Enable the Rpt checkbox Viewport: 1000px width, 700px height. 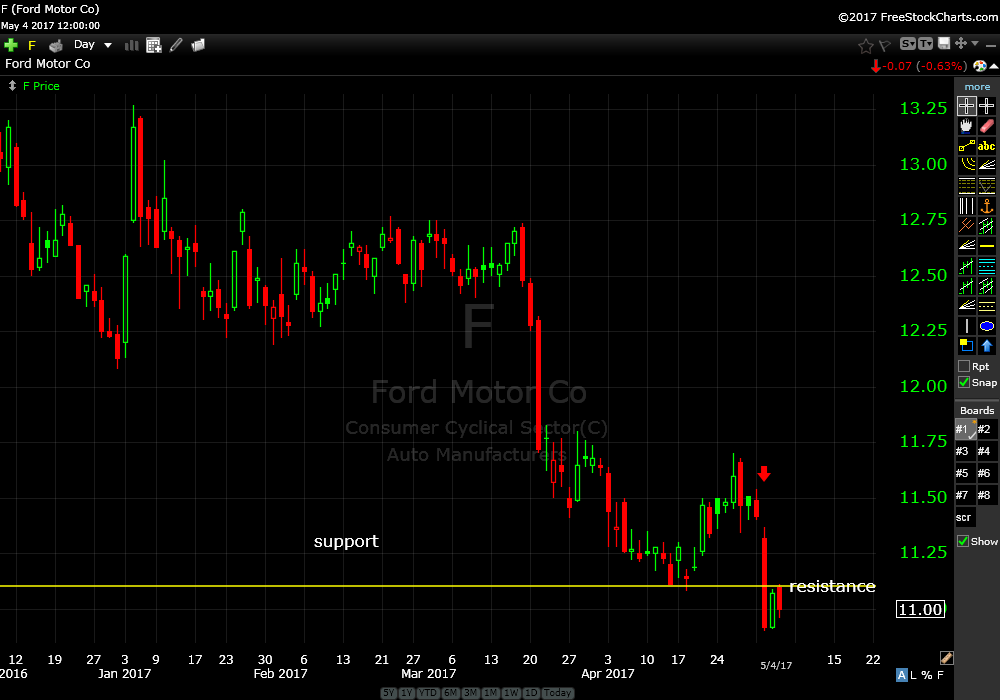(x=964, y=367)
